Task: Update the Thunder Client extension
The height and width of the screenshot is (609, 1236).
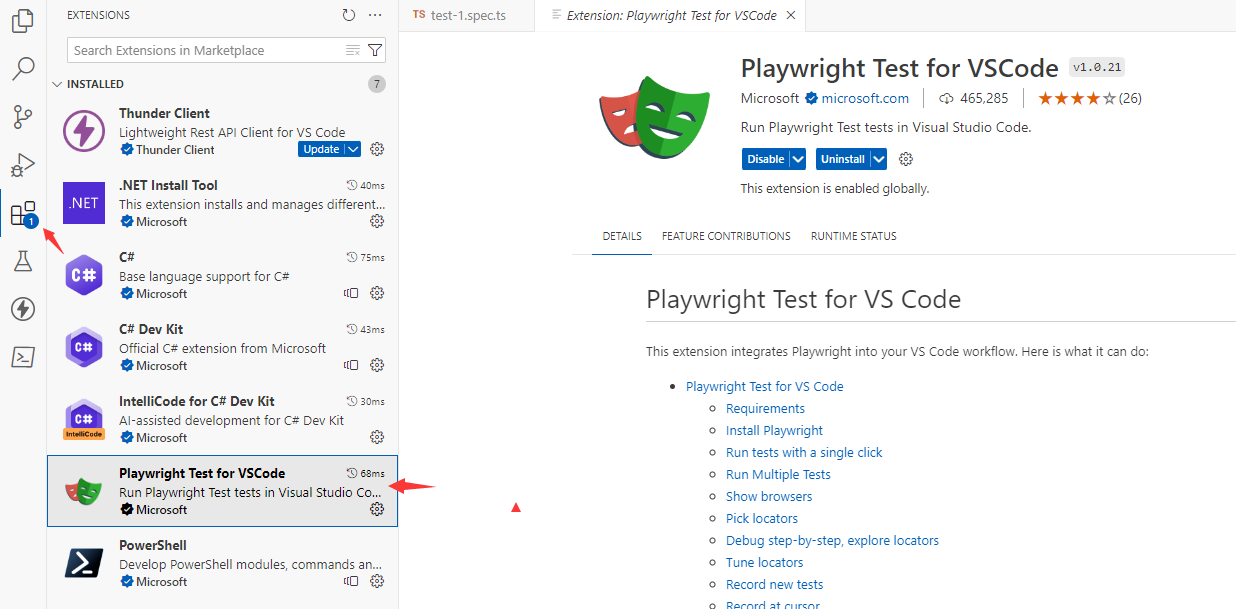Action: tap(321, 149)
